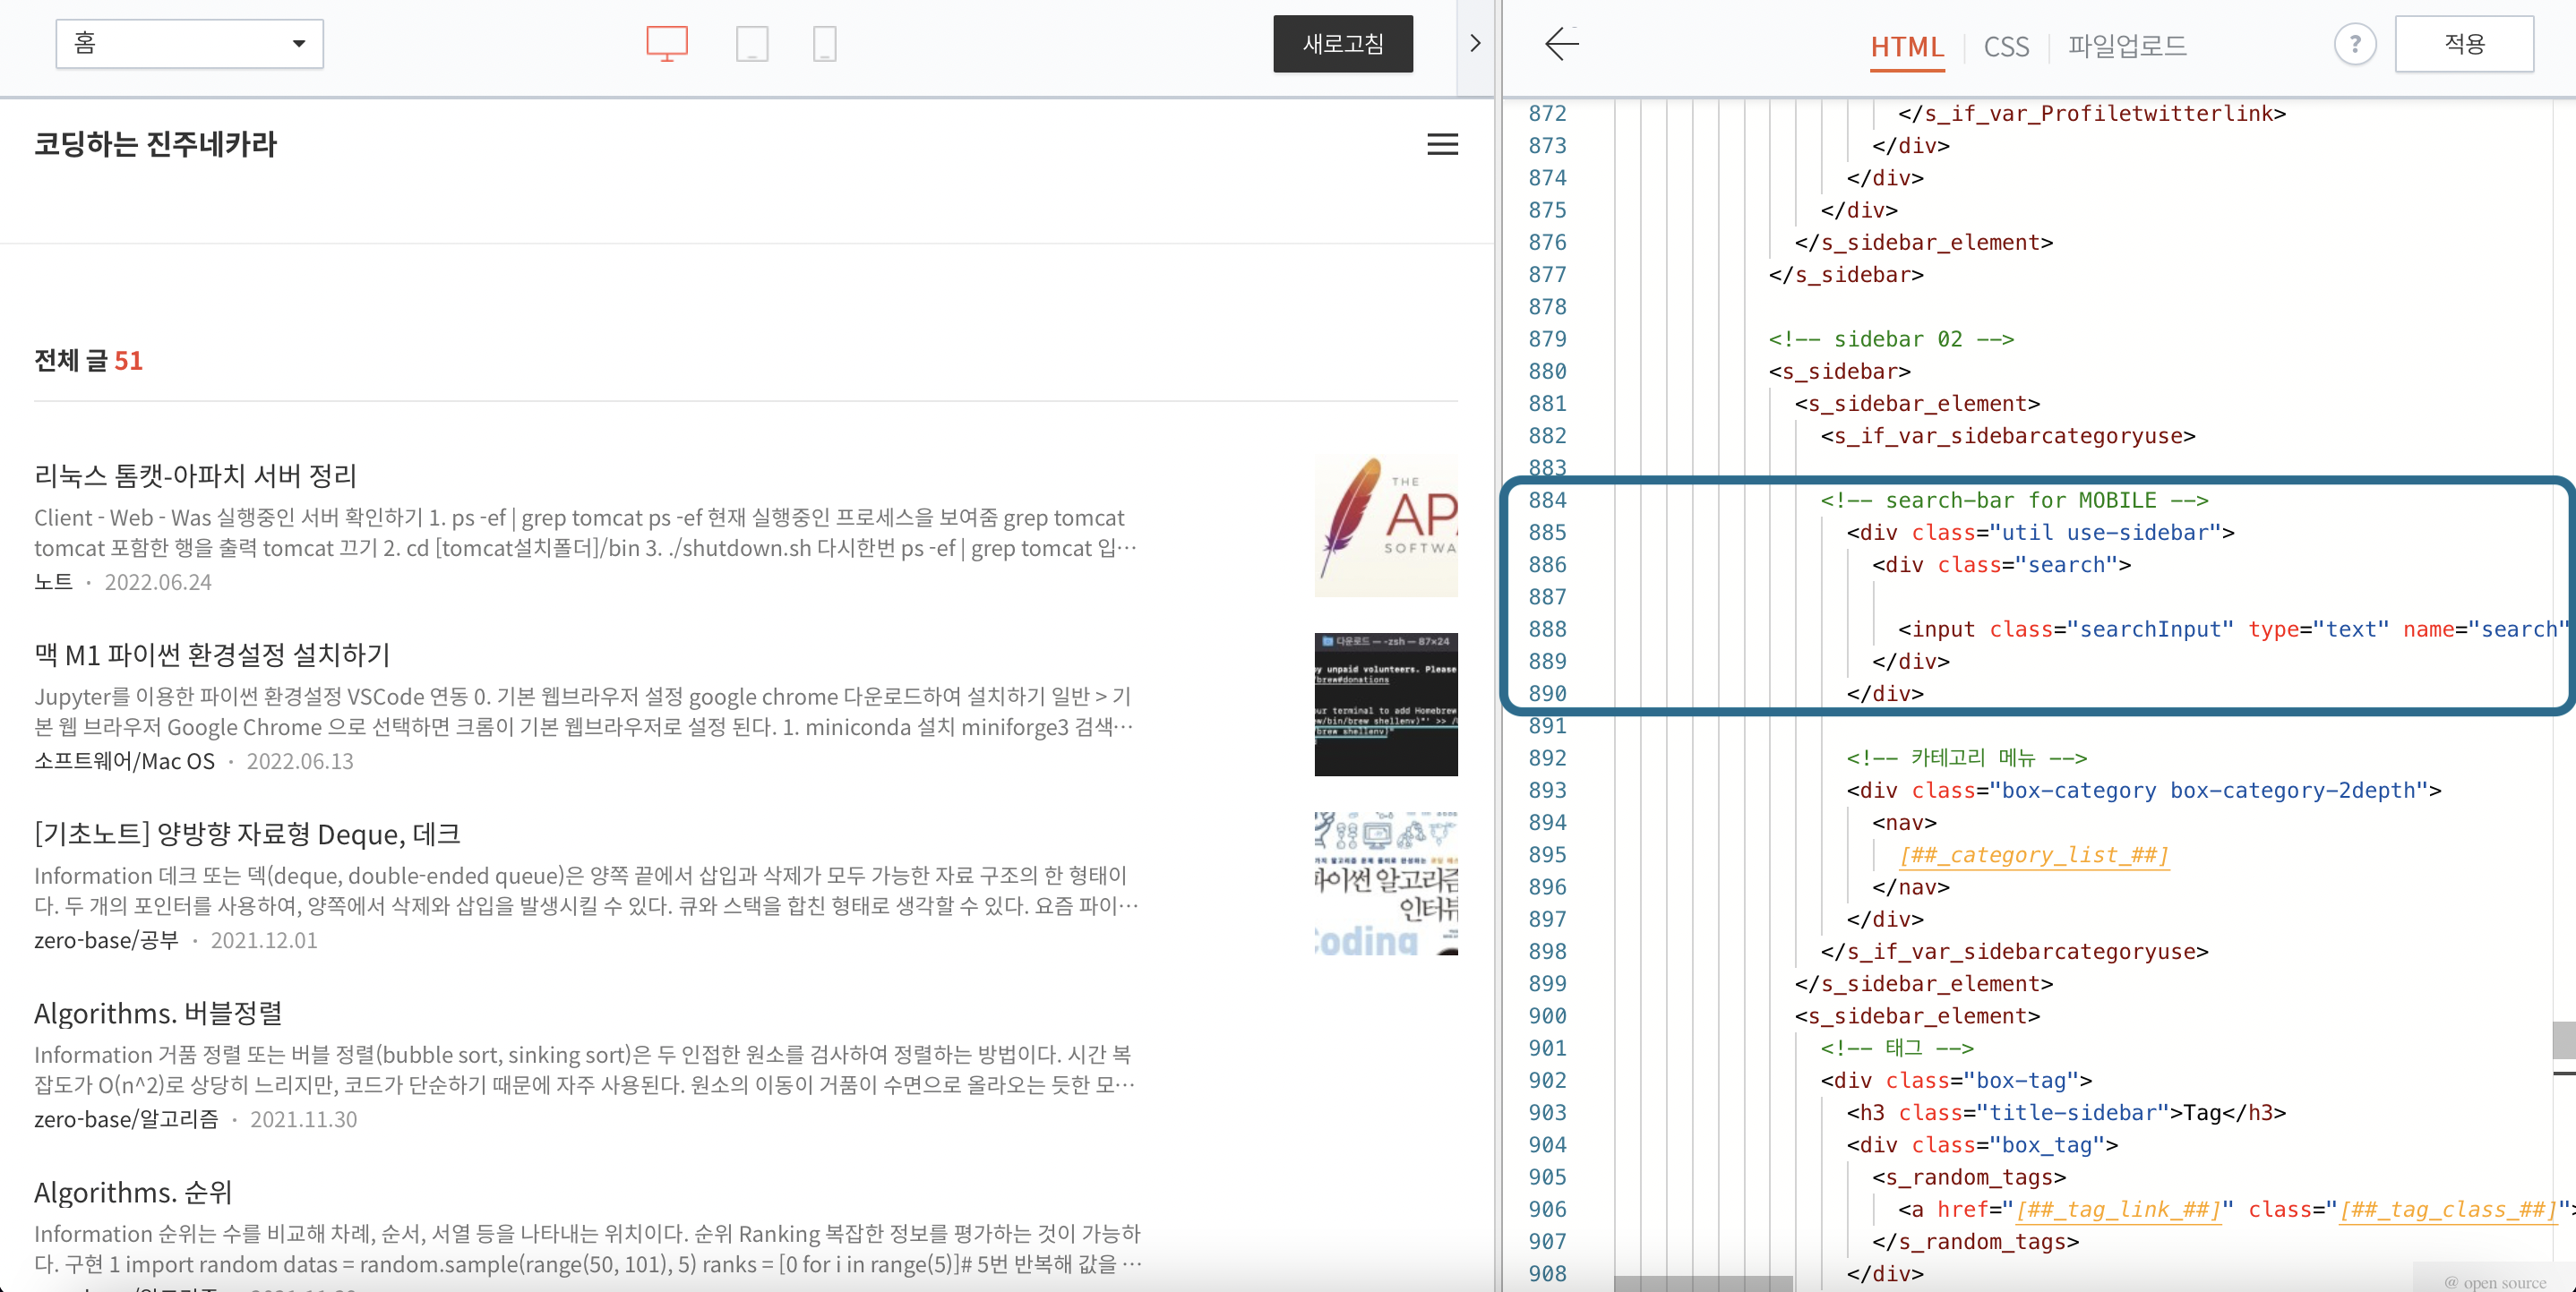The height and width of the screenshot is (1292, 2576).
Task: Switch to the 파일업로드 tab
Action: 2127,46
